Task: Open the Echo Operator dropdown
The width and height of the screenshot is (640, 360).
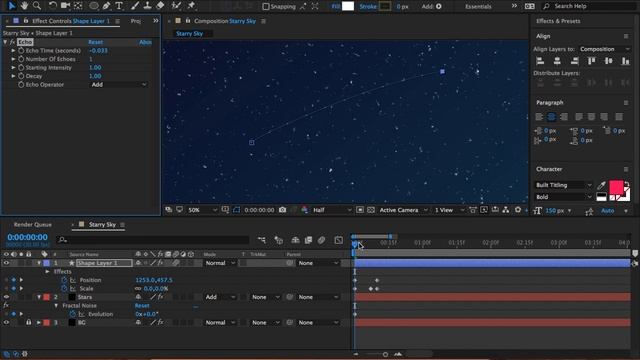Action: [118, 84]
